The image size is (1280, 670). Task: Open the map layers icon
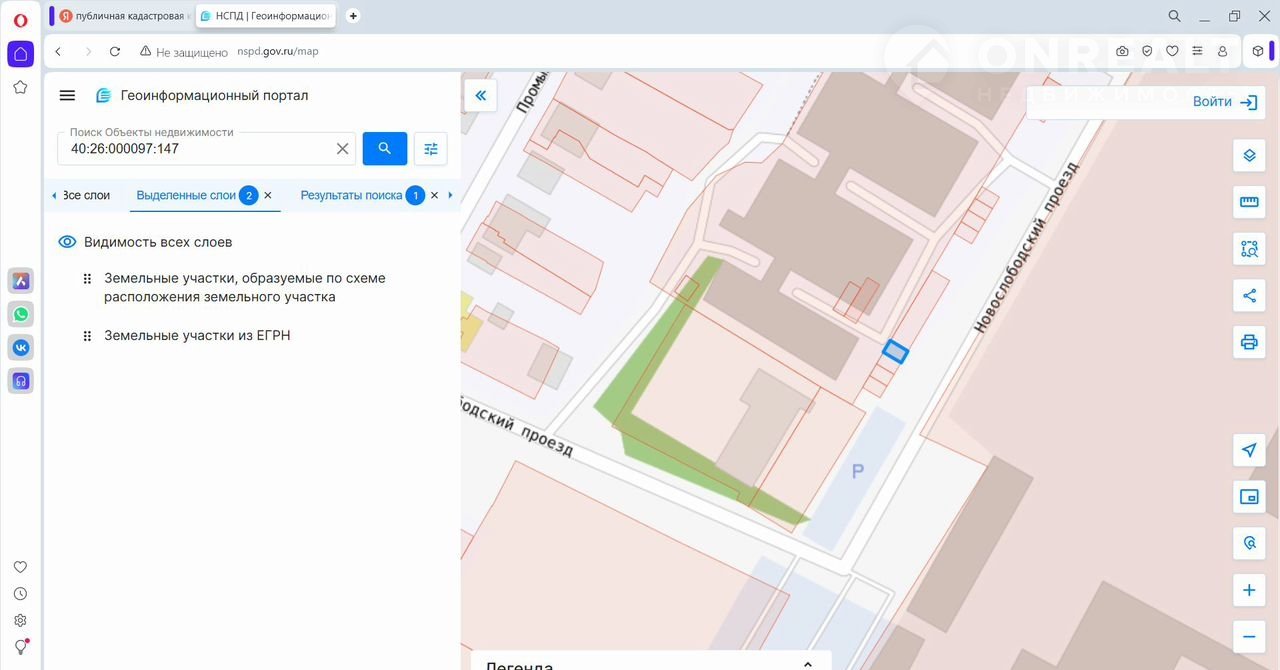pos(1248,156)
